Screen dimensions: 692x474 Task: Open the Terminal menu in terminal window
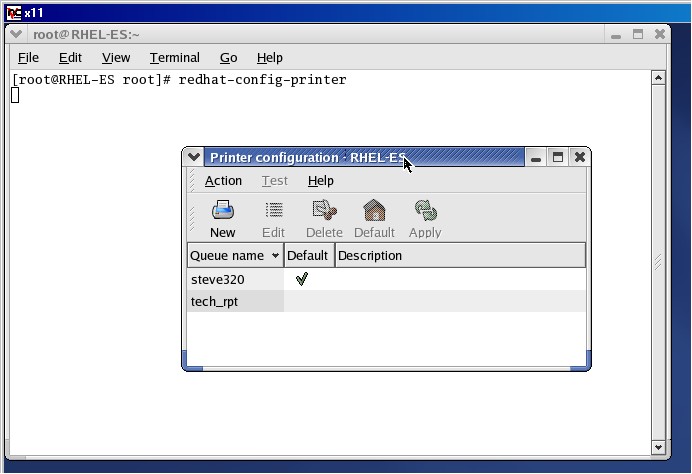[175, 58]
